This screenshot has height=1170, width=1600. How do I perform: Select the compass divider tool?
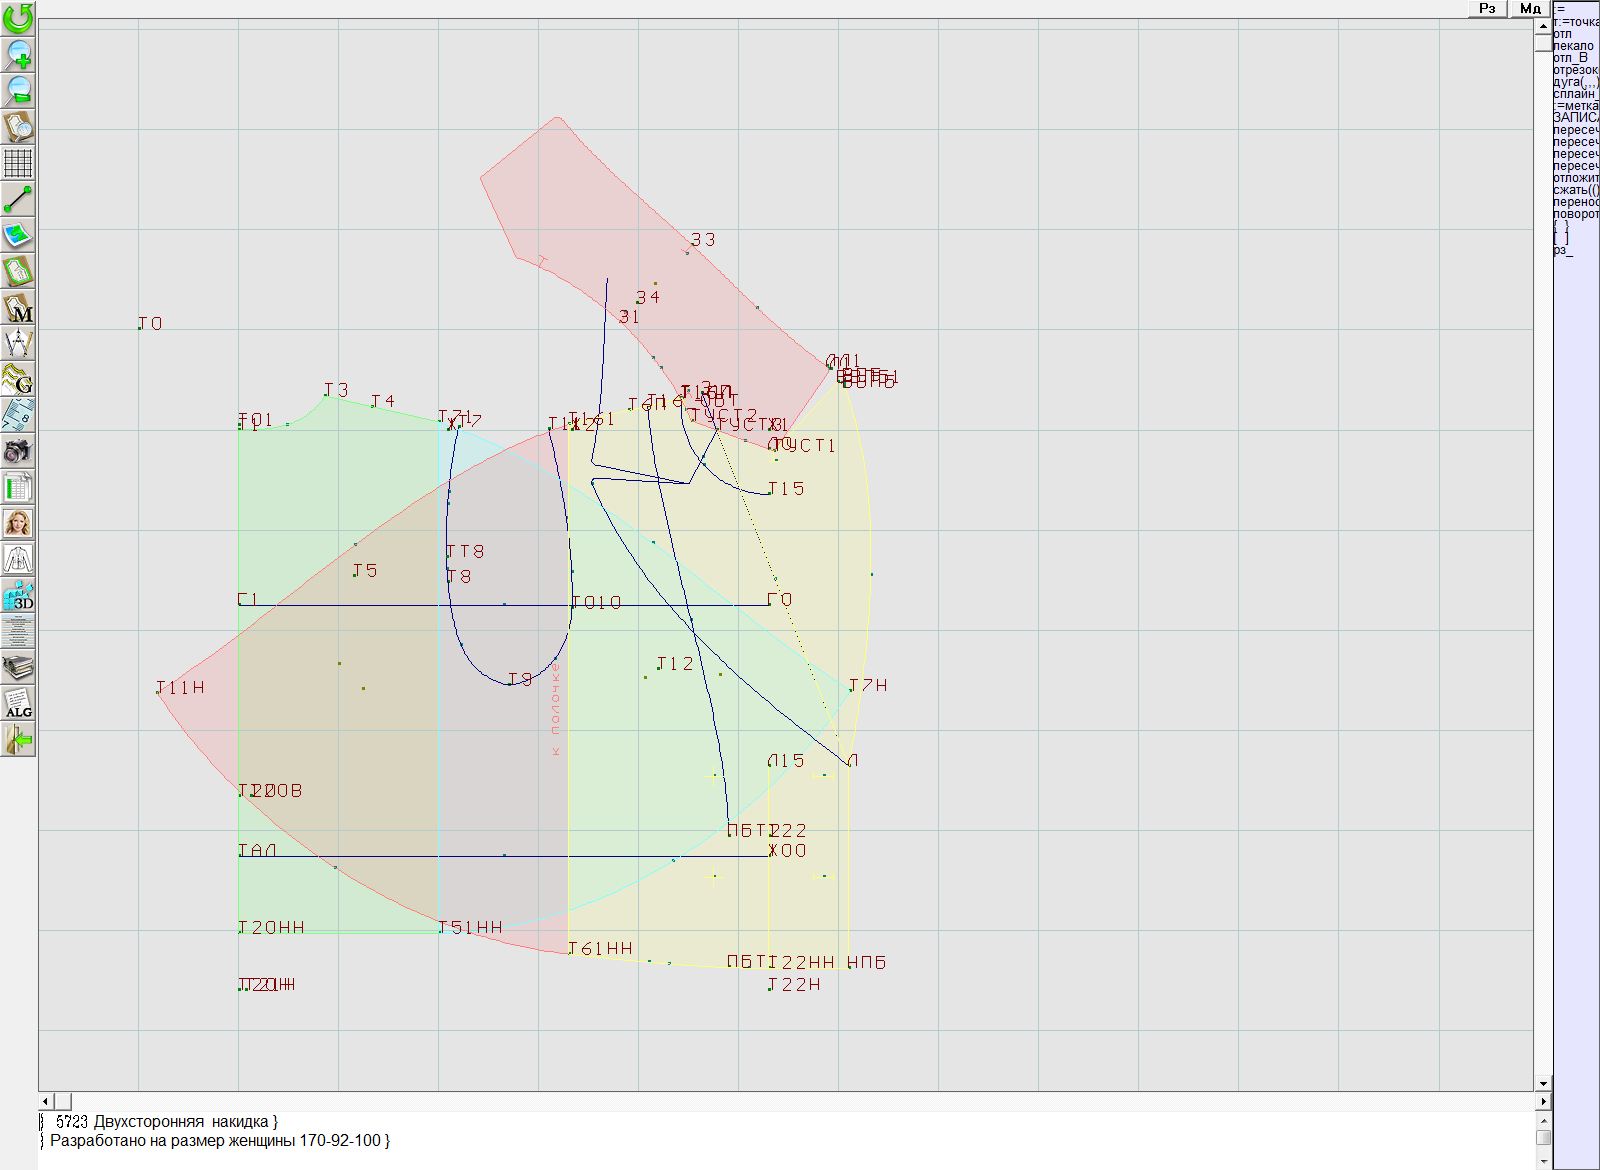click(18, 344)
